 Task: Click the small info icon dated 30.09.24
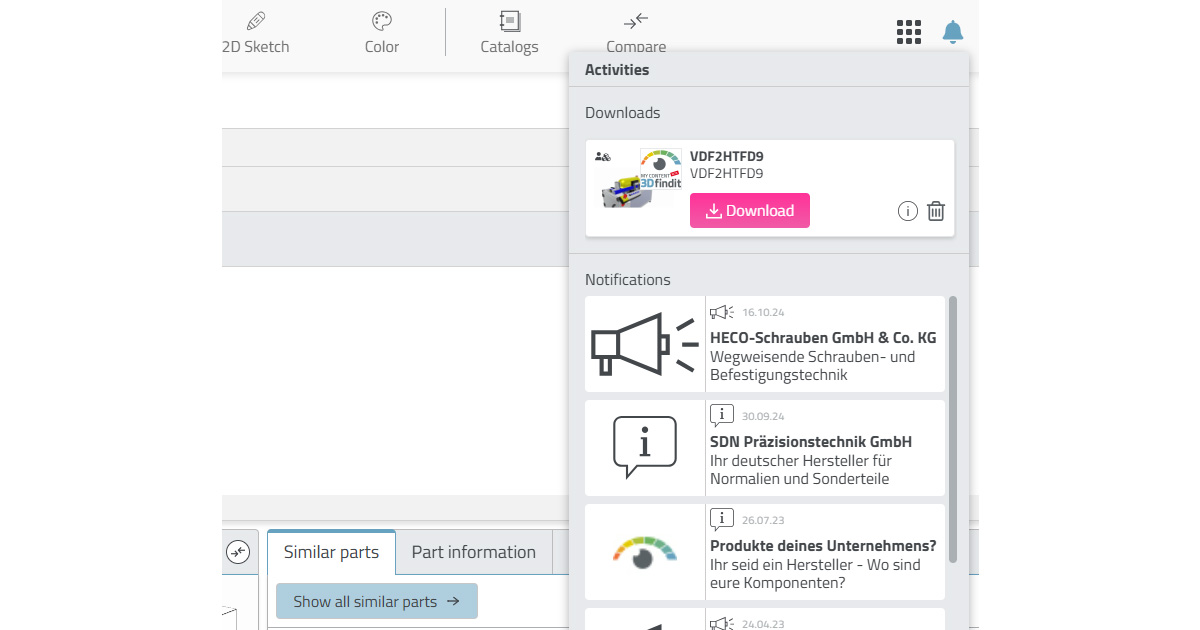point(722,415)
